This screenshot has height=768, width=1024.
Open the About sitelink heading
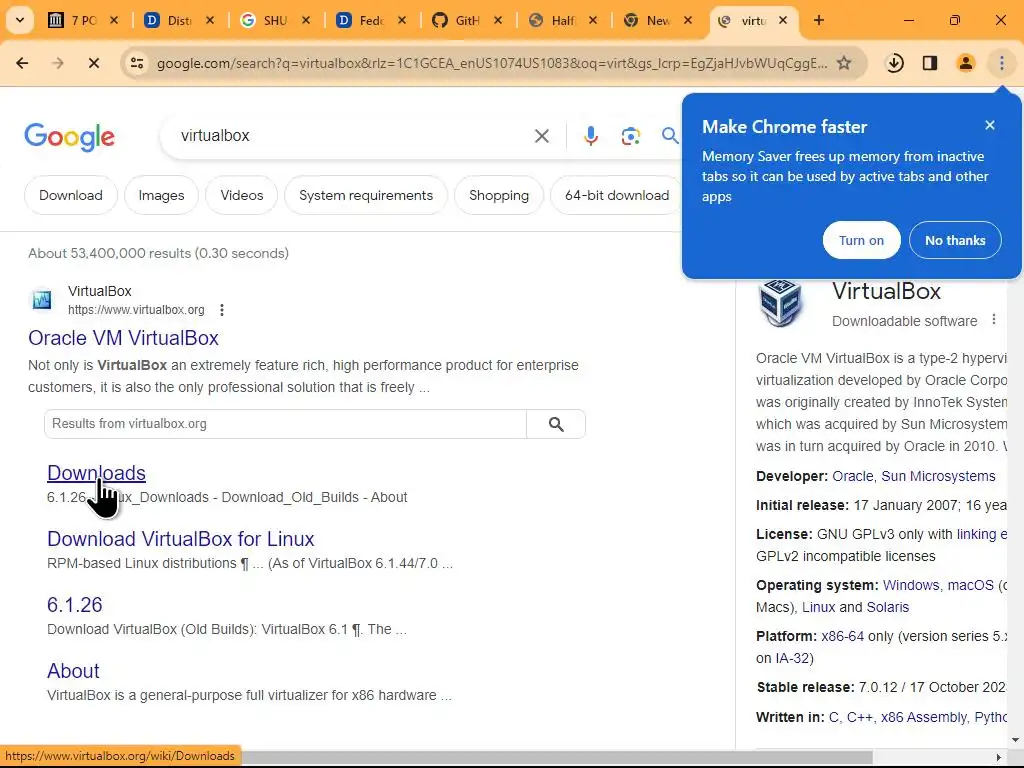tap(73, 671)
